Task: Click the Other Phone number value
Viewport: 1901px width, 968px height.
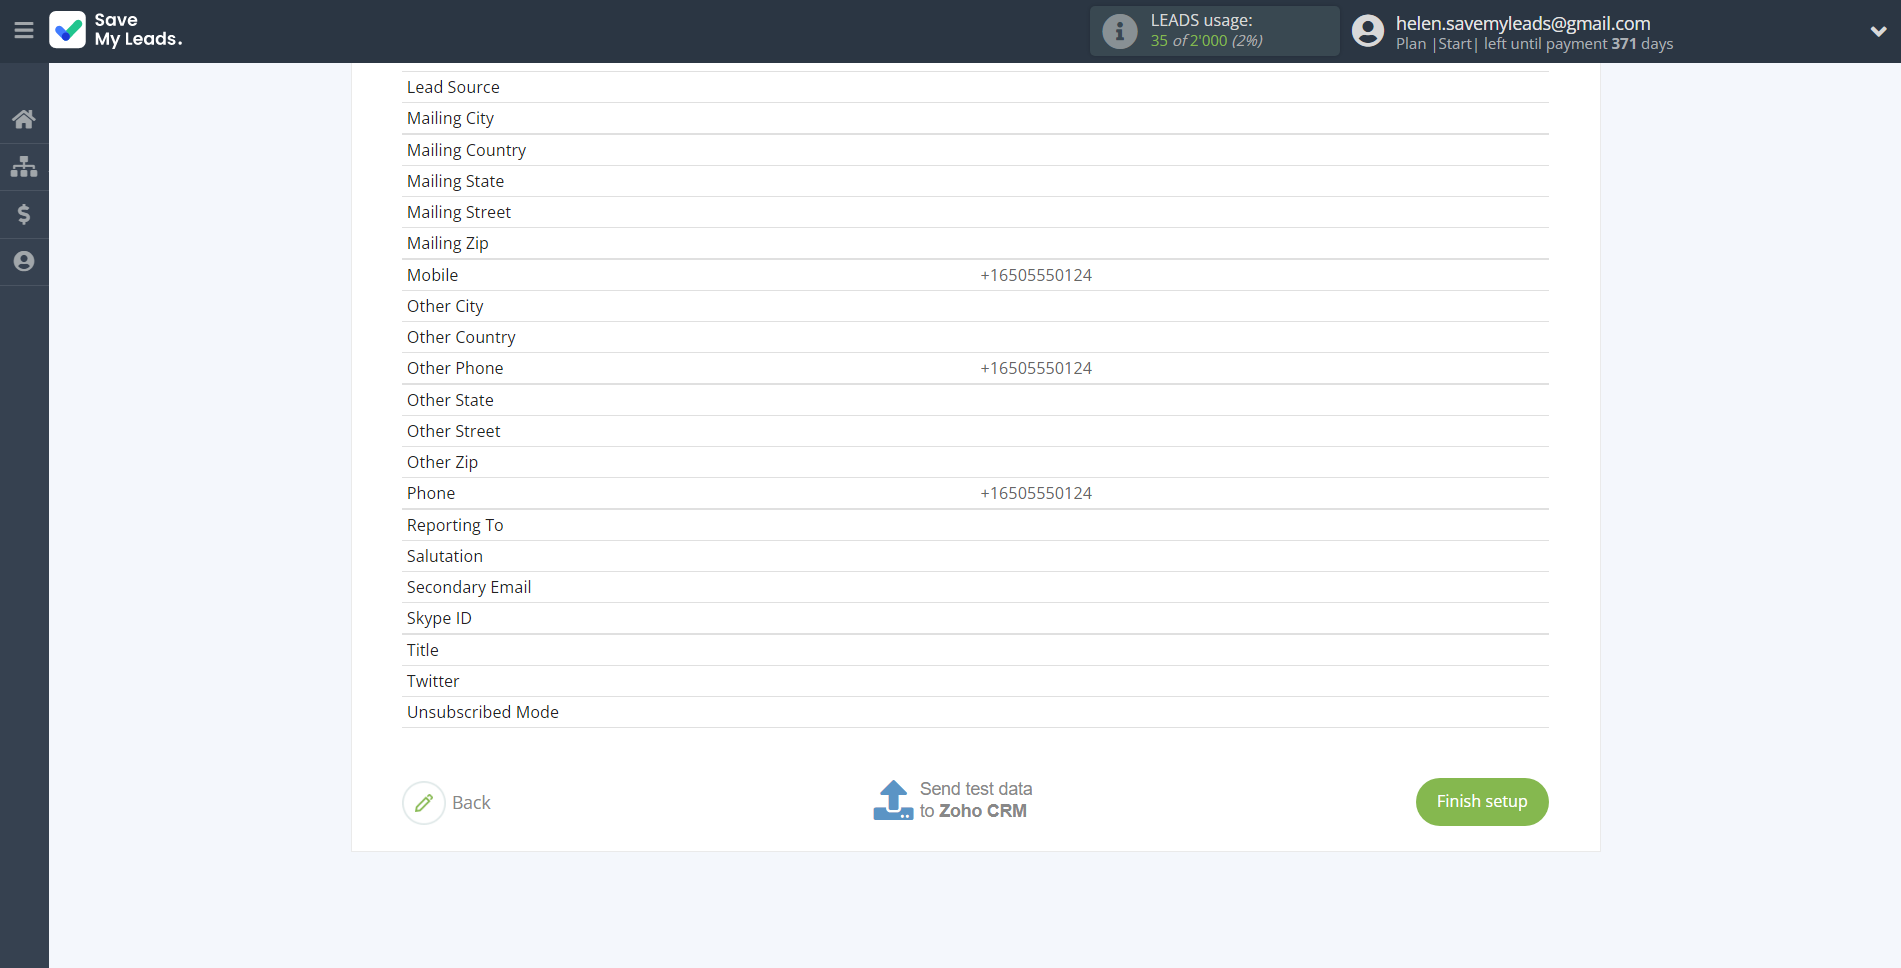Action: point(1036,368)
